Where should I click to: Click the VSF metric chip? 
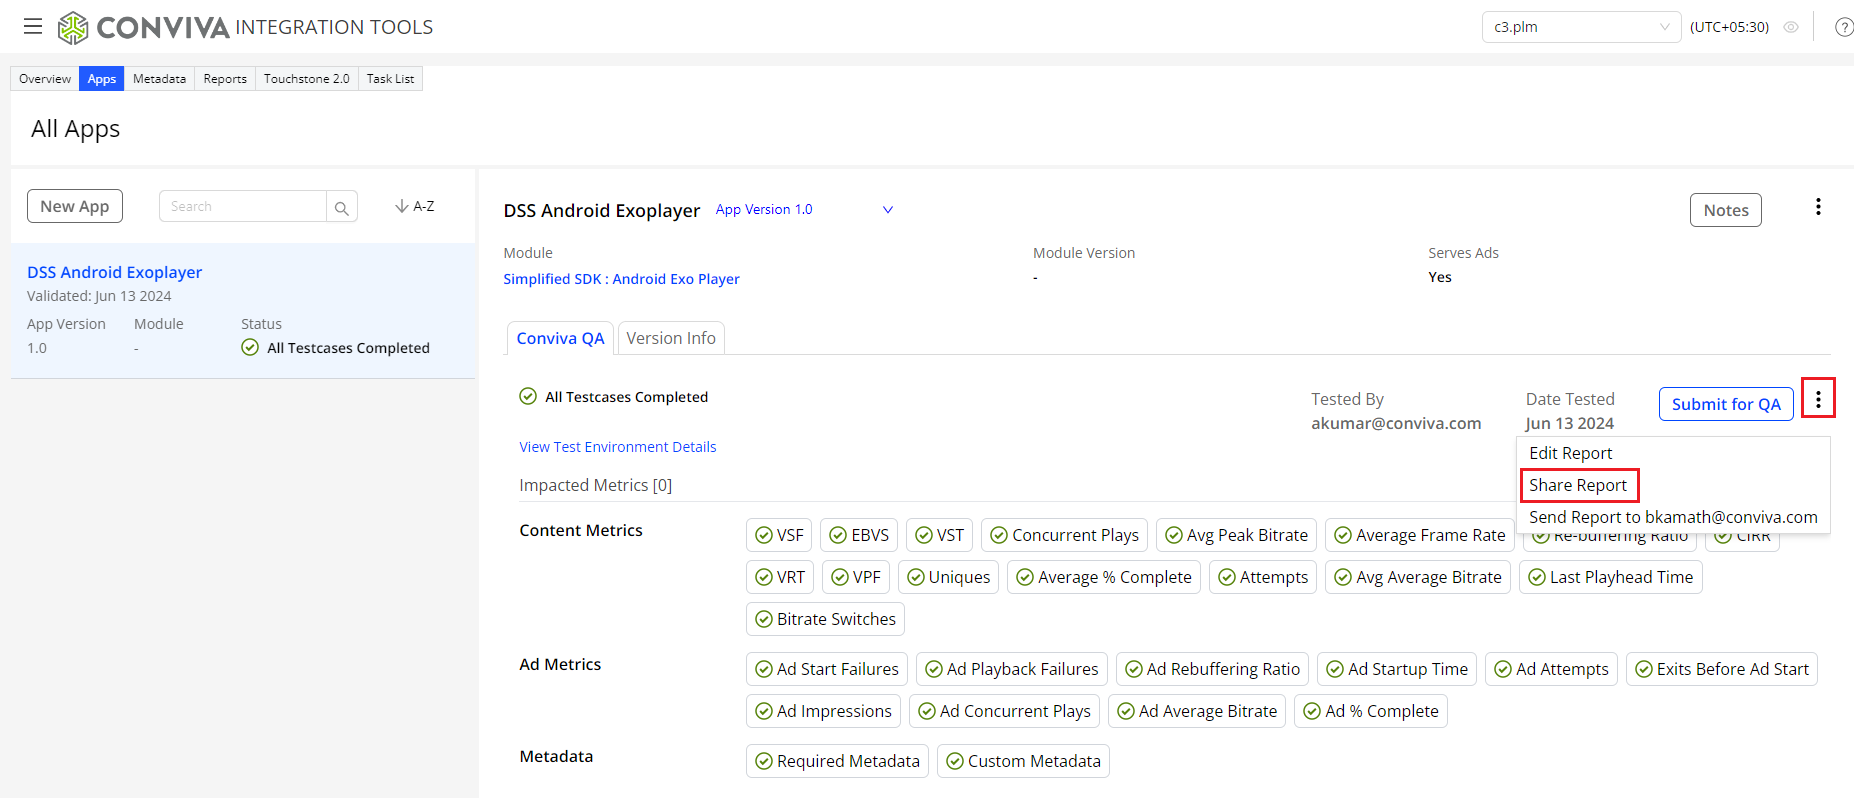point(779,535)
